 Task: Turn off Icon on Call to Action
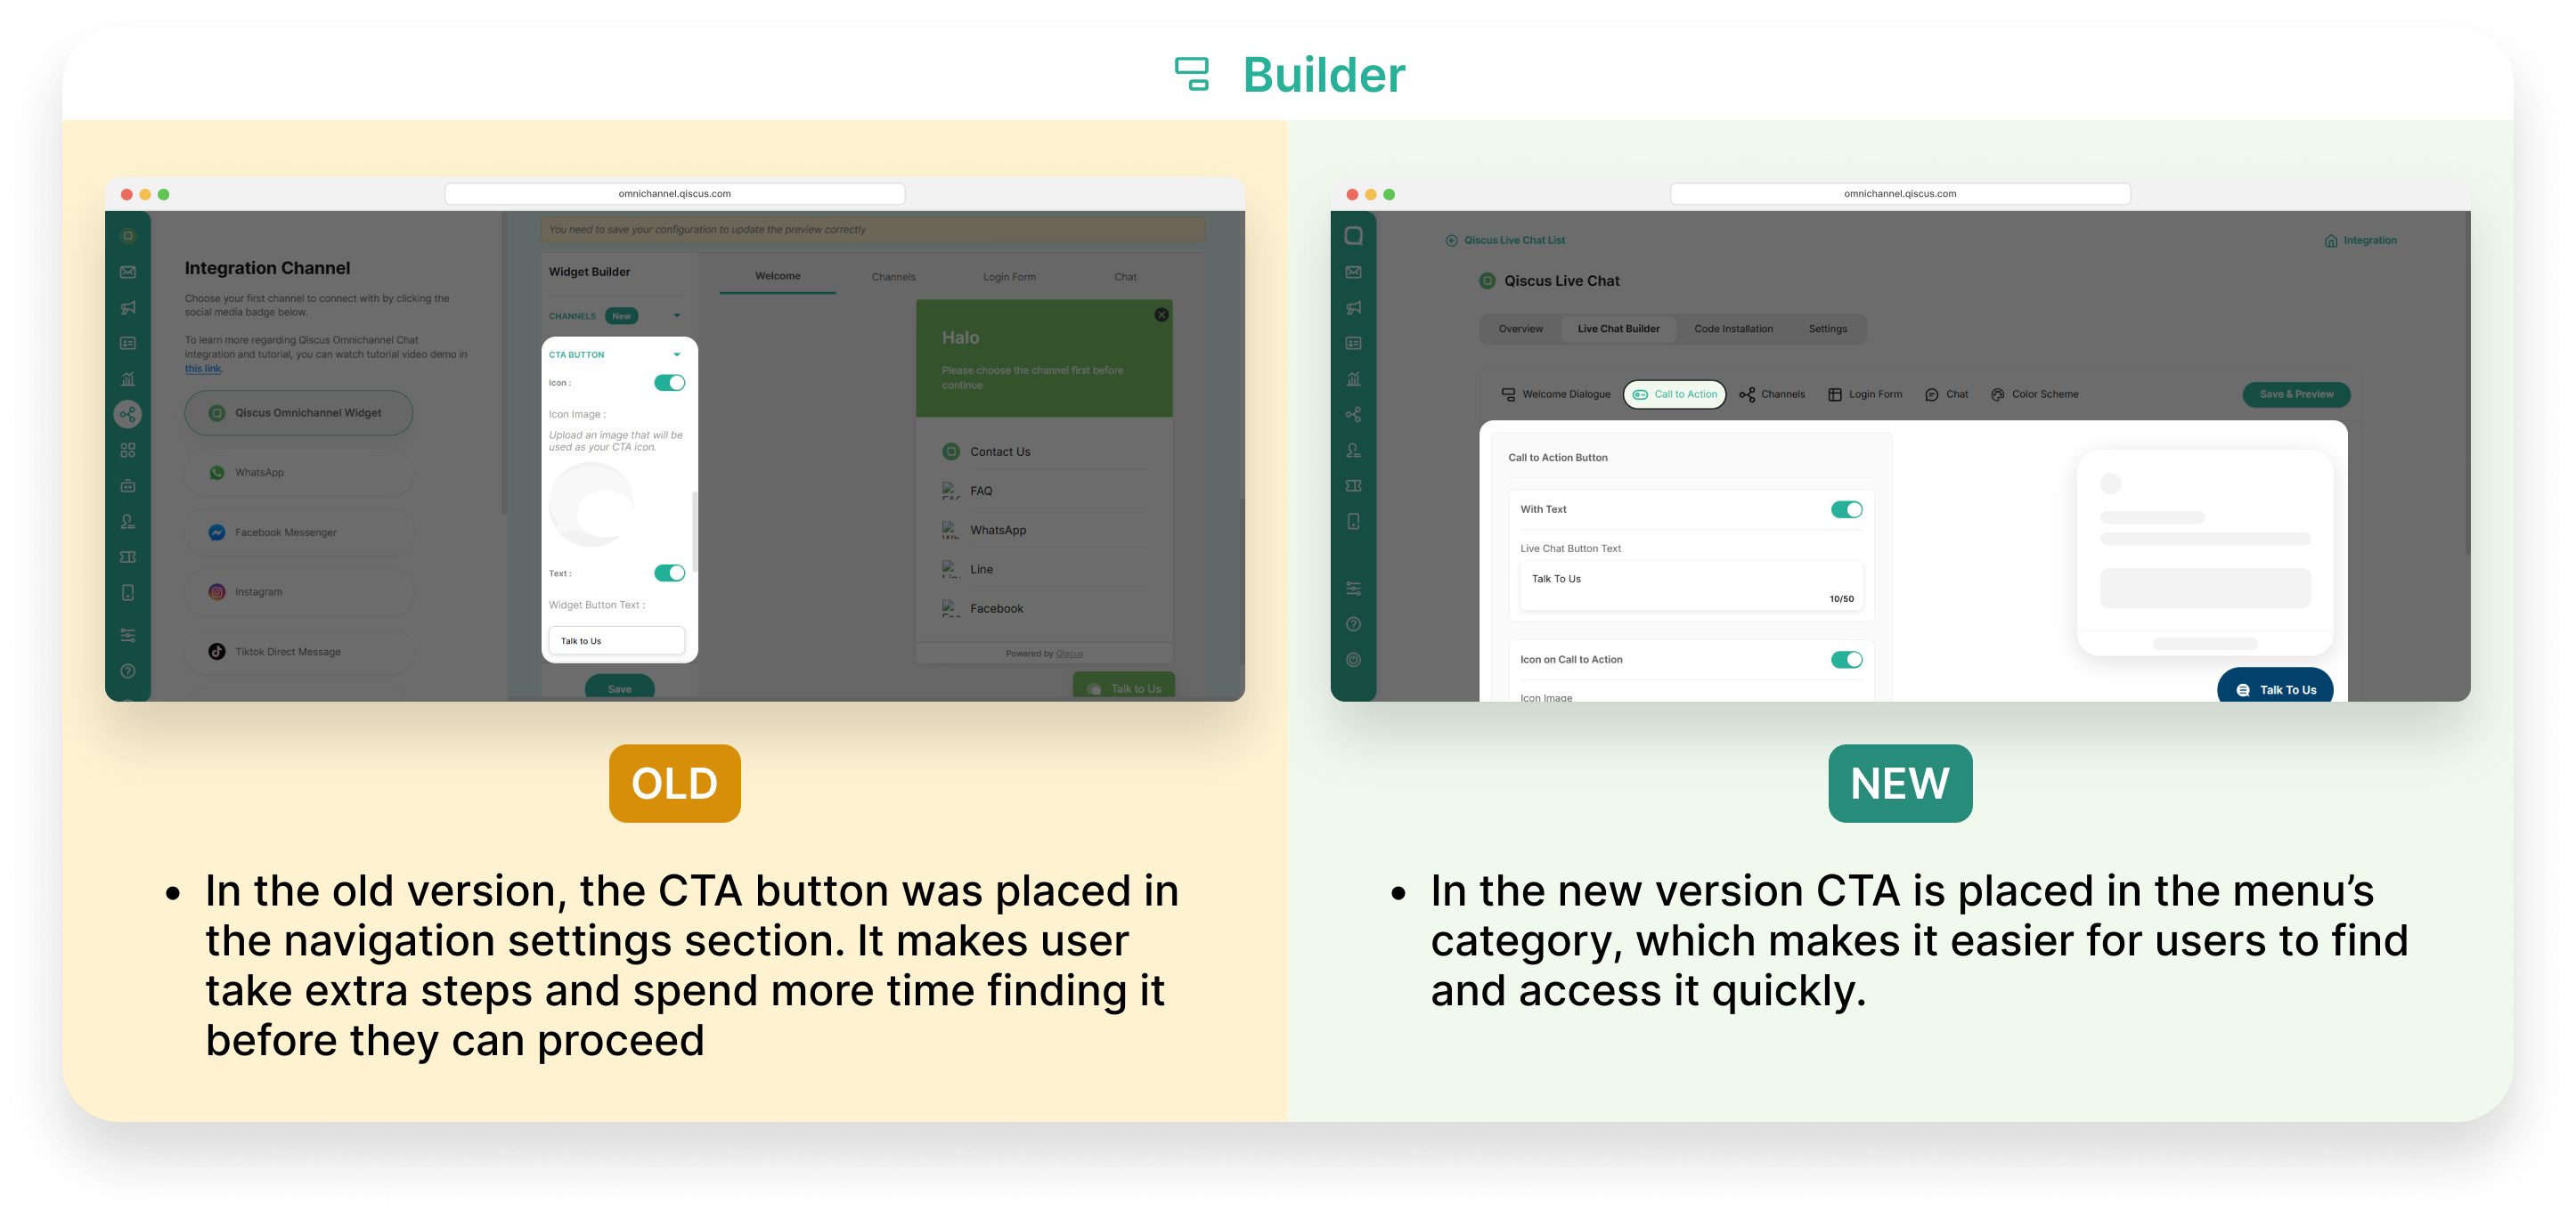(1846, 660)
